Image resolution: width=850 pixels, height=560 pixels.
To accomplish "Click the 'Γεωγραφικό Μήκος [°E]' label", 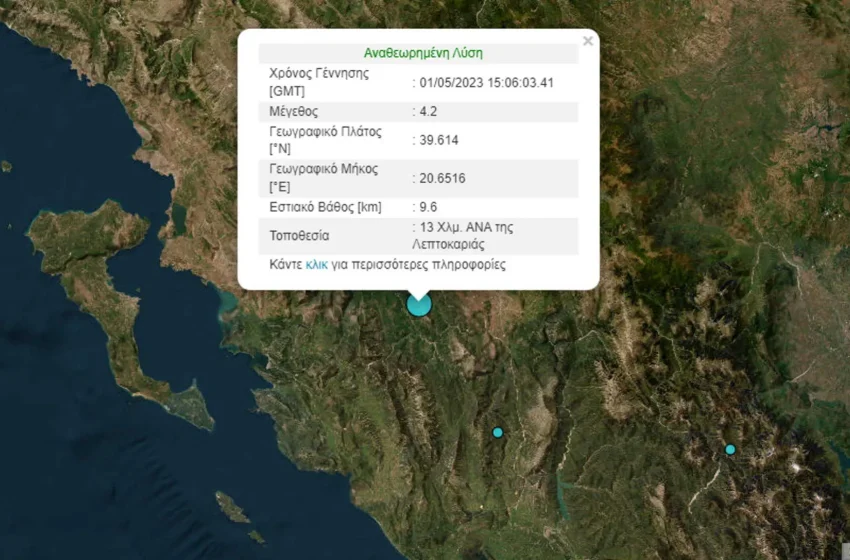I will point(323,177).
